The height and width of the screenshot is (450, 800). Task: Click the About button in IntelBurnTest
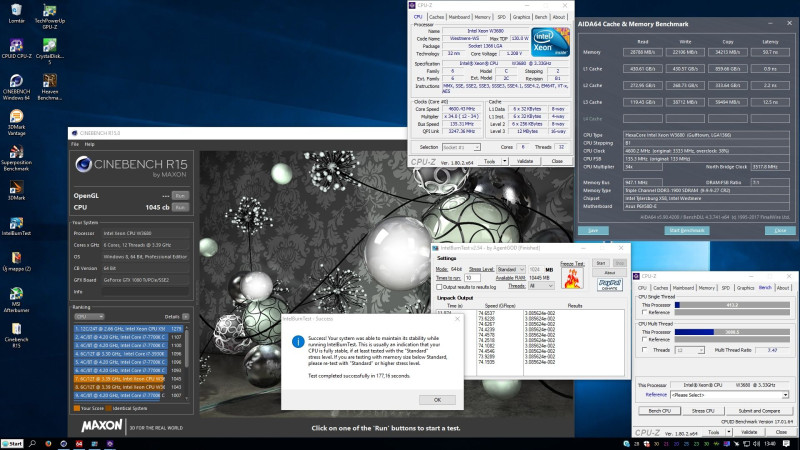point(609,272)
